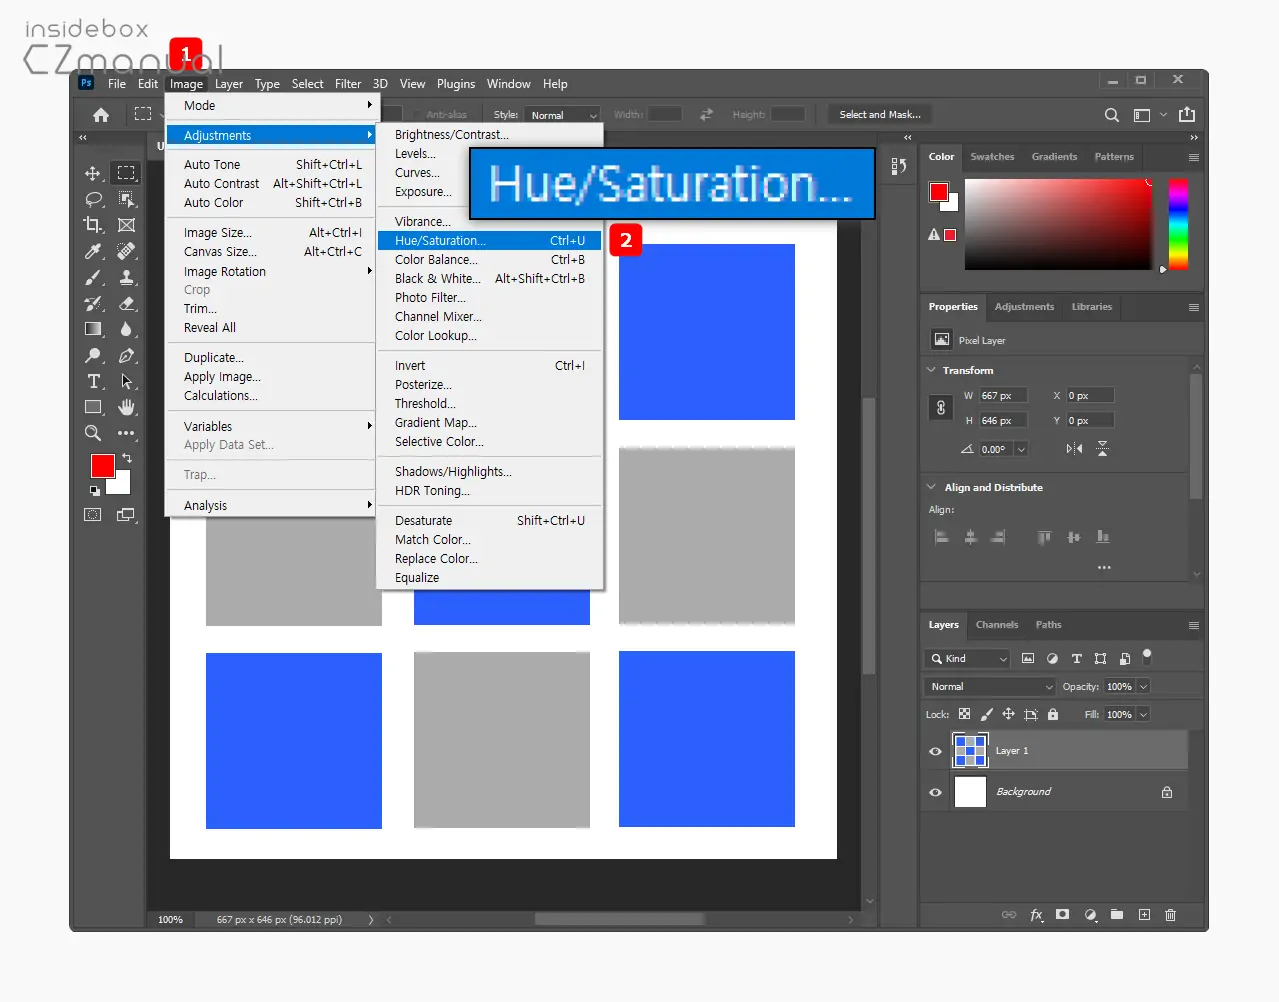Open the blend mode Normal dropdown
Image resolution: width=1279 pixels, height=1002 pixels.
989,687
